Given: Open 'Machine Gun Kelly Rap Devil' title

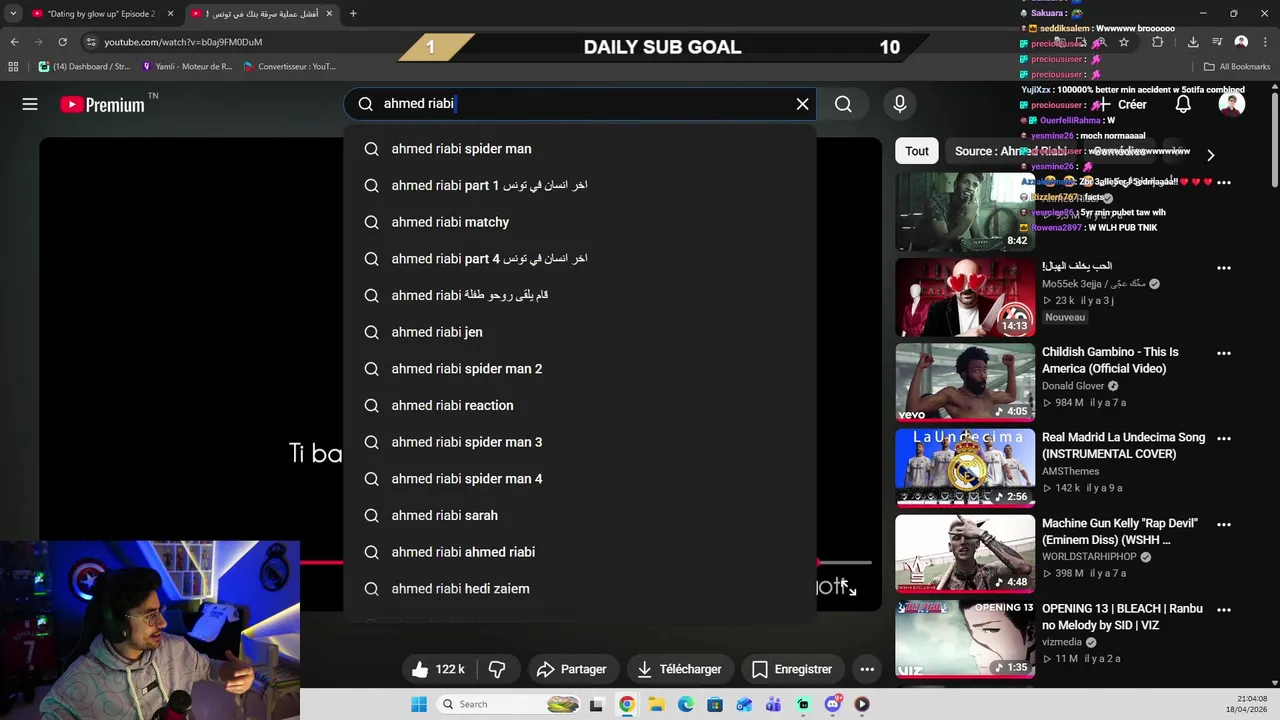Looking at the screenshot, I should coord(1119,531).
